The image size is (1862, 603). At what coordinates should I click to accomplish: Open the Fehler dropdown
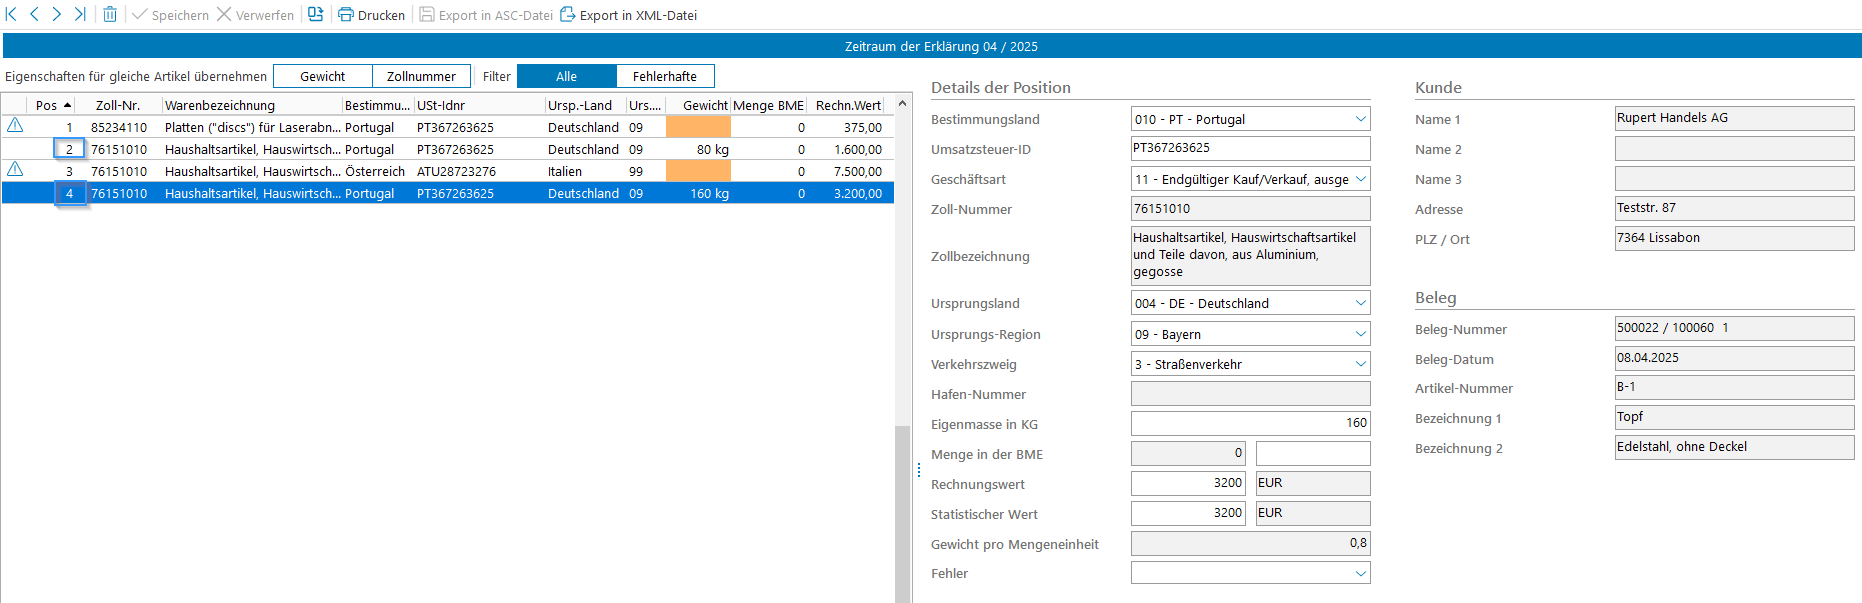click(1360, 573)
